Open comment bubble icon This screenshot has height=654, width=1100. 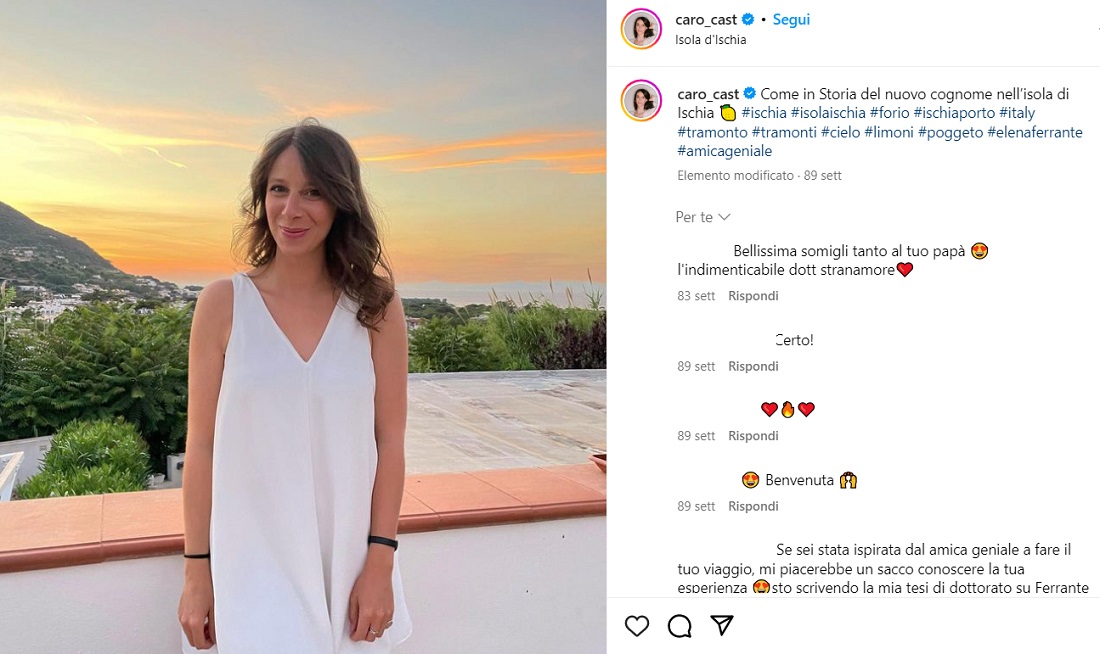(x=679, y=626)
